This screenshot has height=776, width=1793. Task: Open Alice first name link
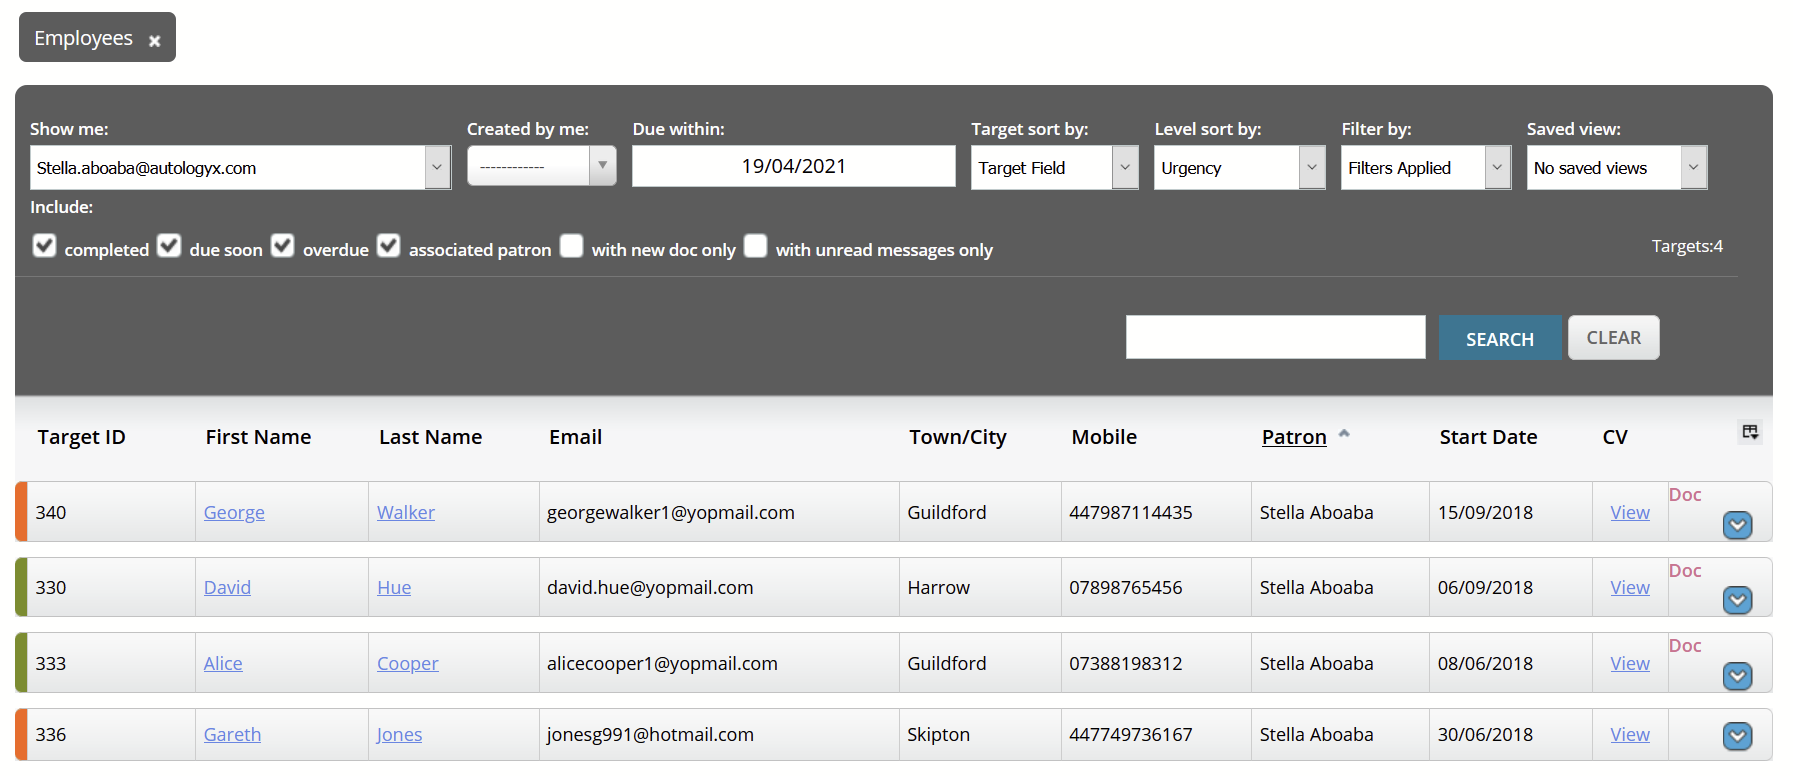coord(223,663)
